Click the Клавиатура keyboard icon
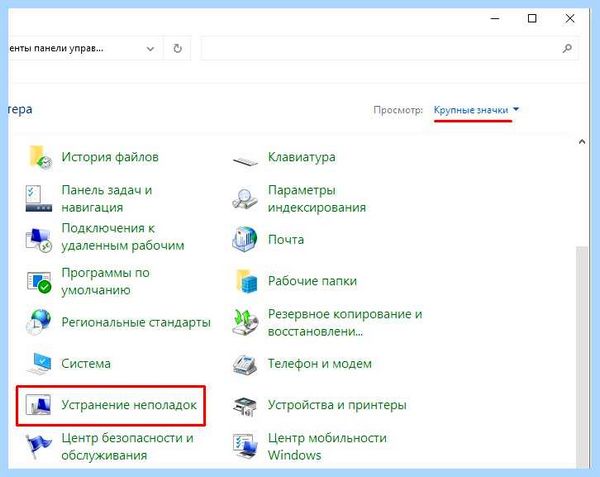Screen dimensions: 600x477 coord(245,161)
